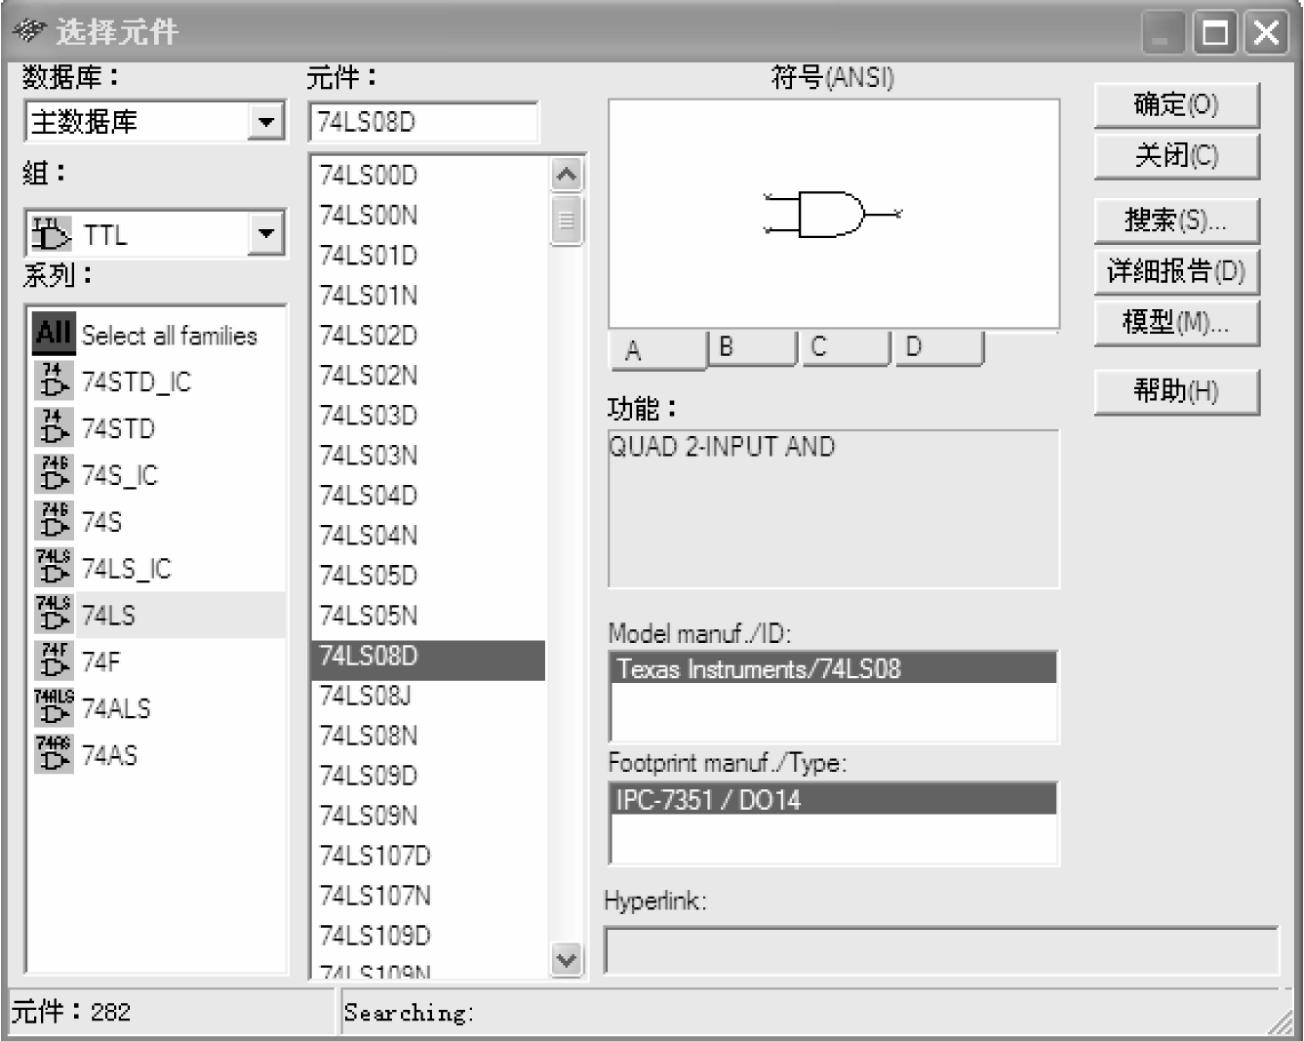Click the AND gate symbol preview
This screenshot has width=1304, height=1041.
[832, 214]
